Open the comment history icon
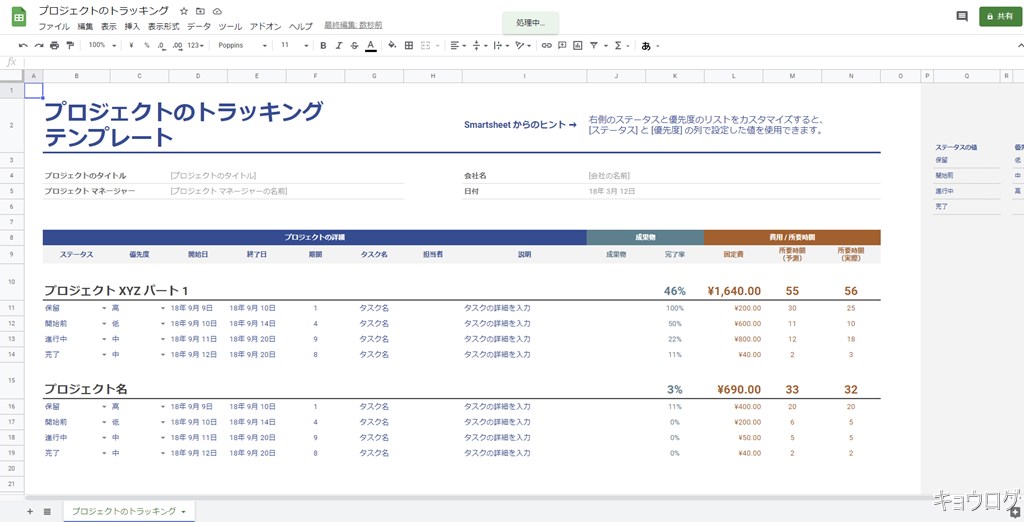 click(961, 16)
